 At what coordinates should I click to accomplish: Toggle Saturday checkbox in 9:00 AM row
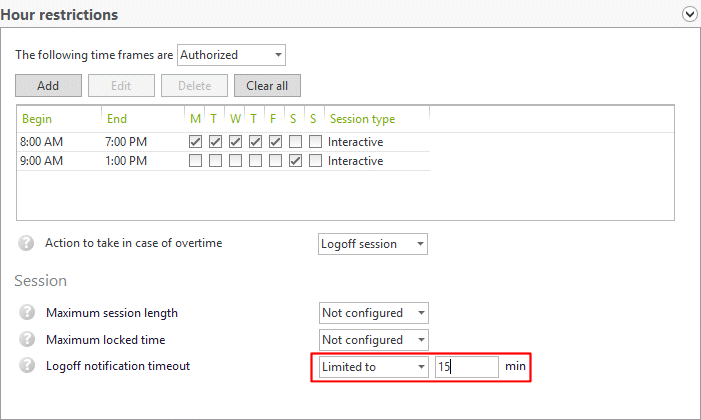click(295, 161)
